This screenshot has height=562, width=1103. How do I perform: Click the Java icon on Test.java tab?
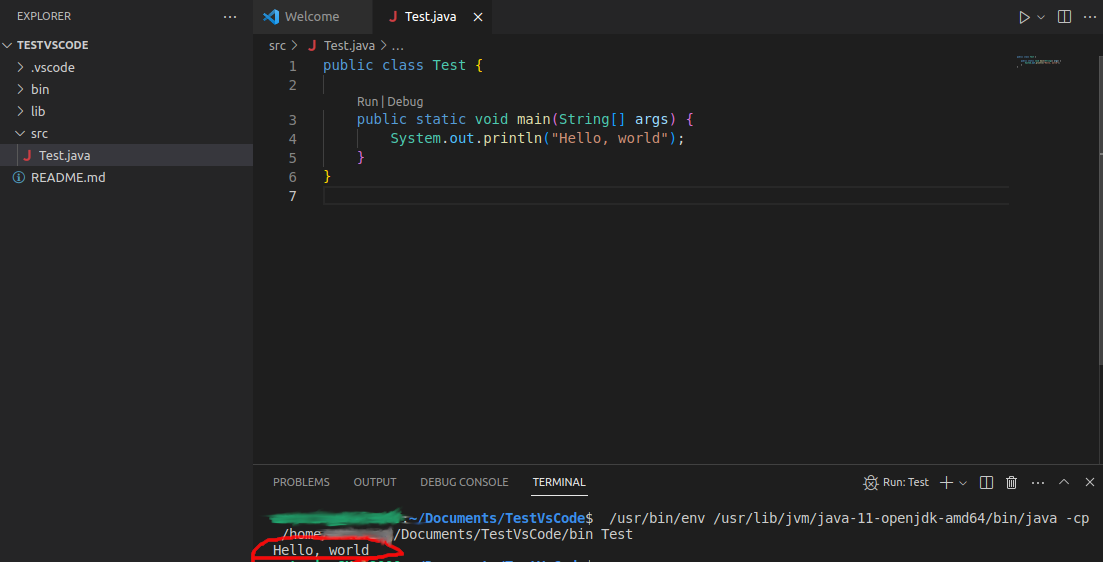click(x=393, y=17)
